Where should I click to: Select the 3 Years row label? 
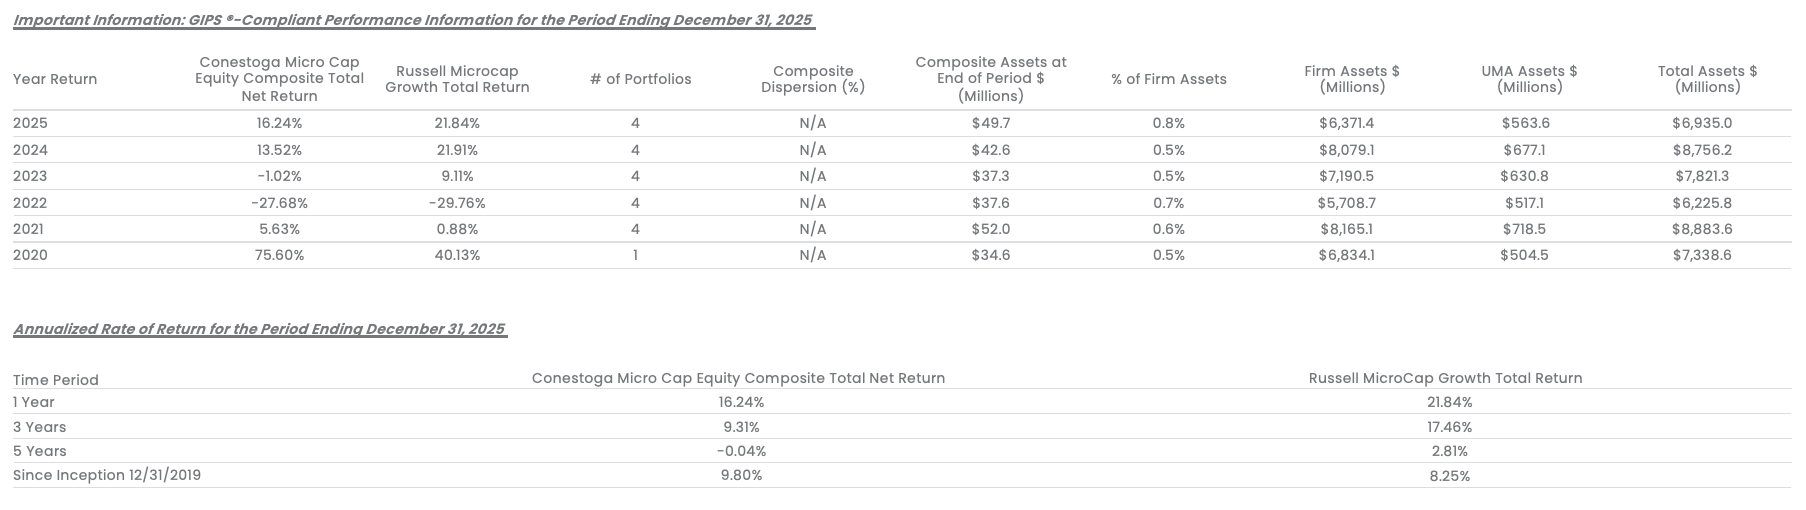pos(40,427)
